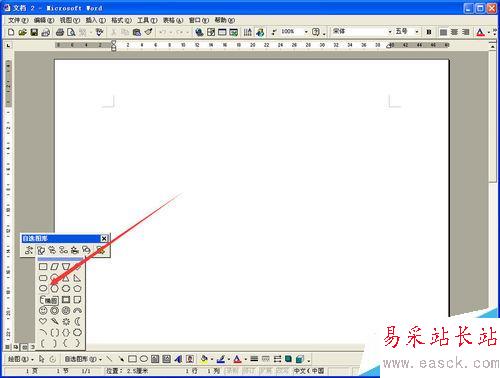Select the Arrow tool on Drawing toolbar
500x378 pixels.
pos(121,359)
